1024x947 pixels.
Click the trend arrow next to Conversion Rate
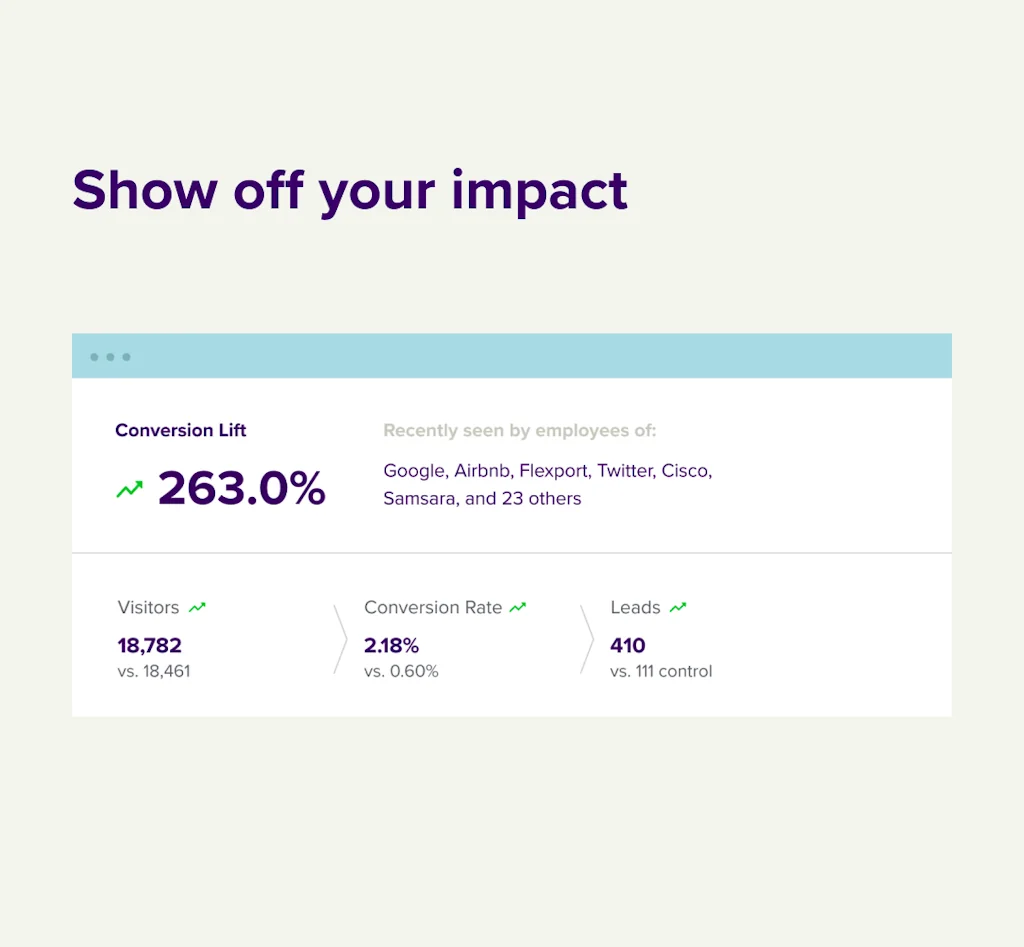click(x=517, y=607)
